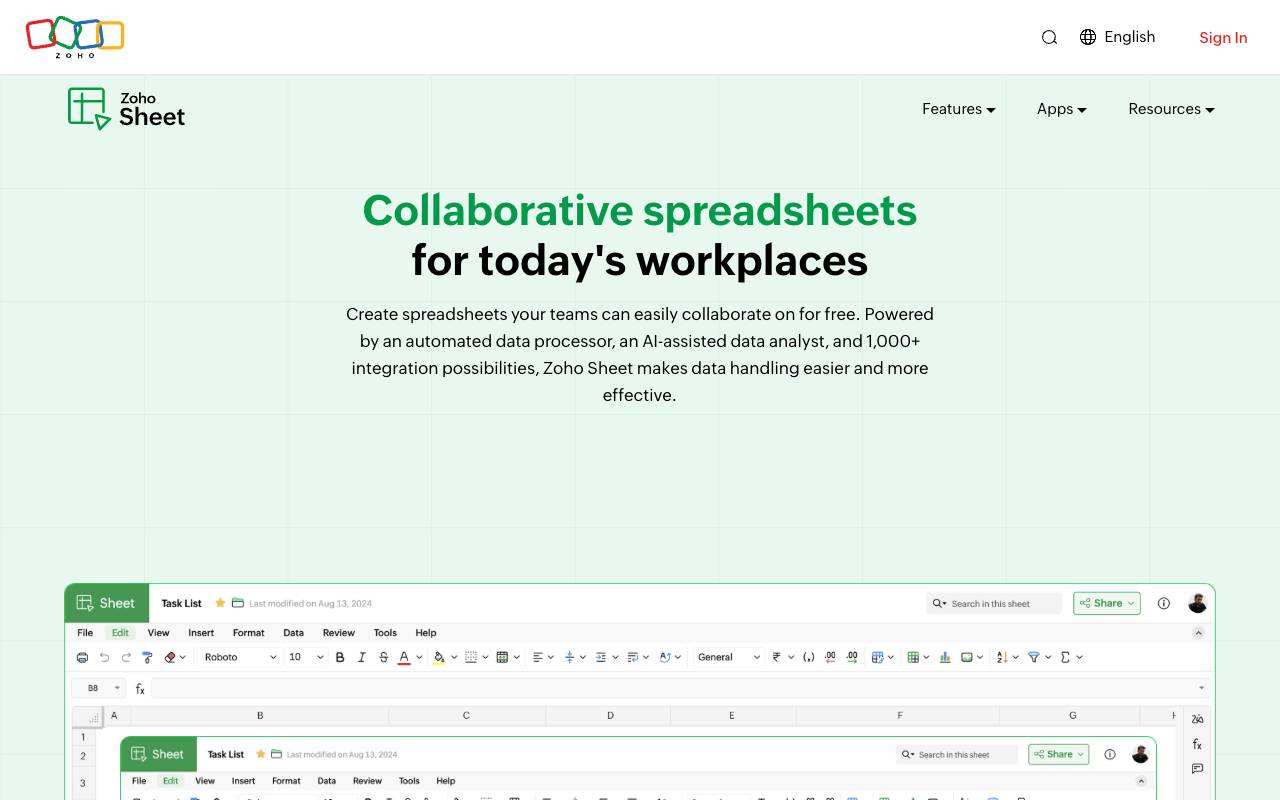Click the Share button in outer Sheet header

(1107, 603)
